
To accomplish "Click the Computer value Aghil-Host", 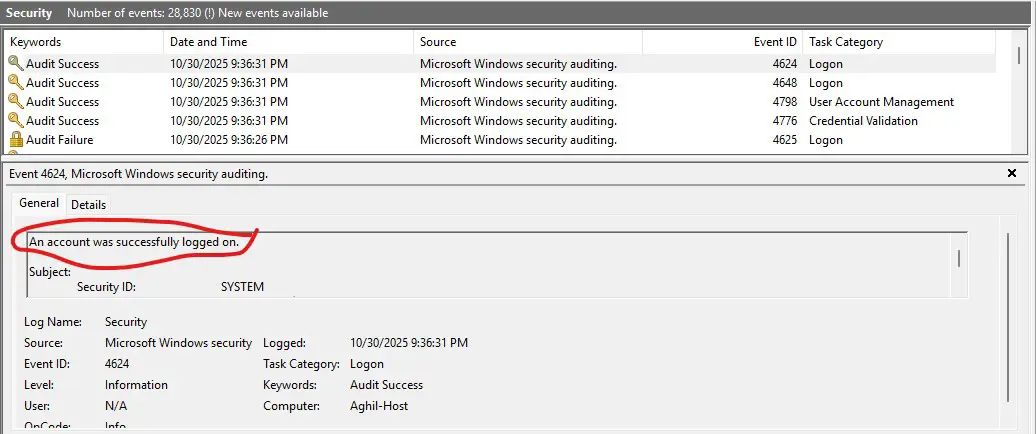I will (379, 406).
